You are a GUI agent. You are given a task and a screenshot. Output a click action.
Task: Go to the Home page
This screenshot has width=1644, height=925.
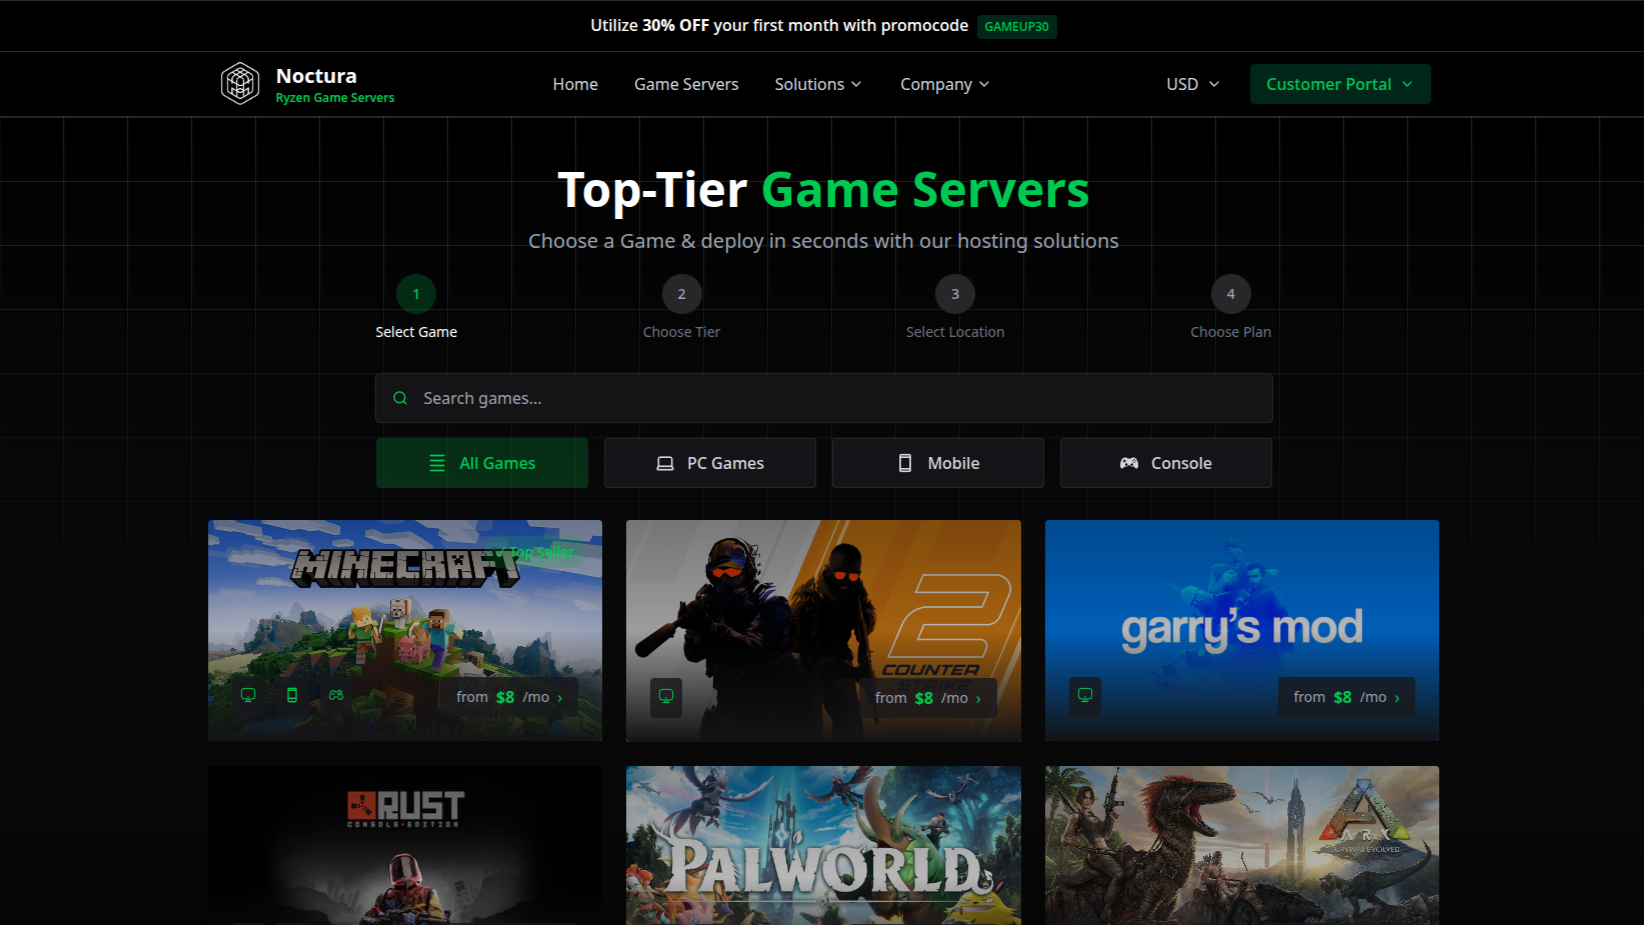click(575, 84)
